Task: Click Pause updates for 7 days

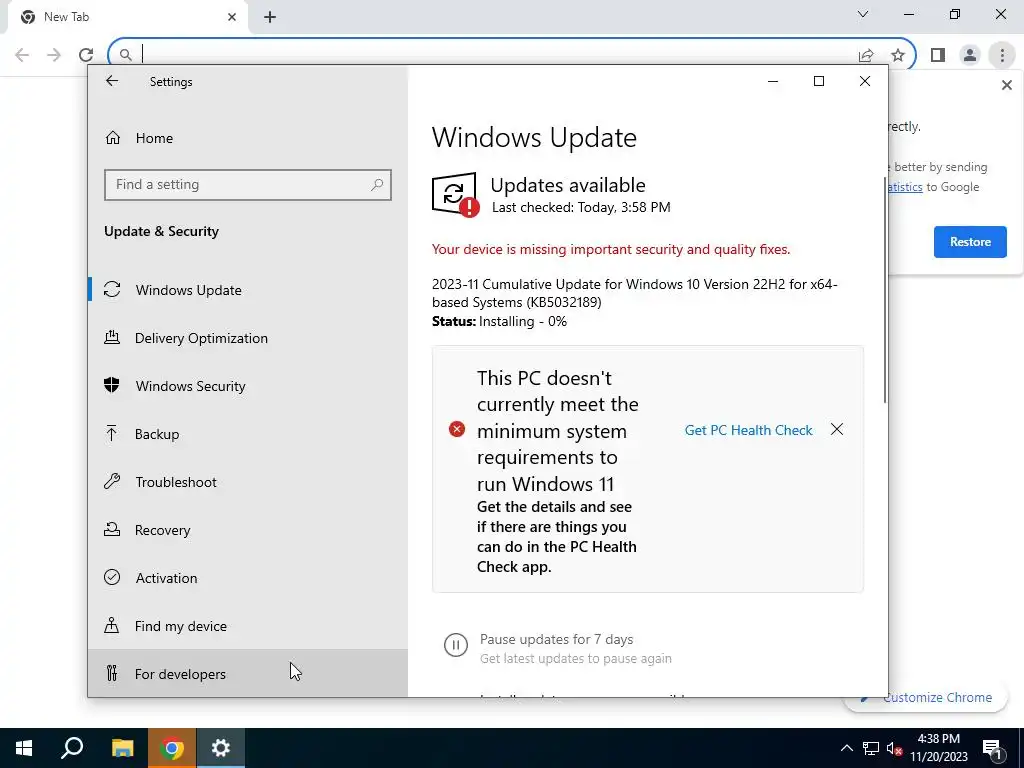Action: (556, 639)
